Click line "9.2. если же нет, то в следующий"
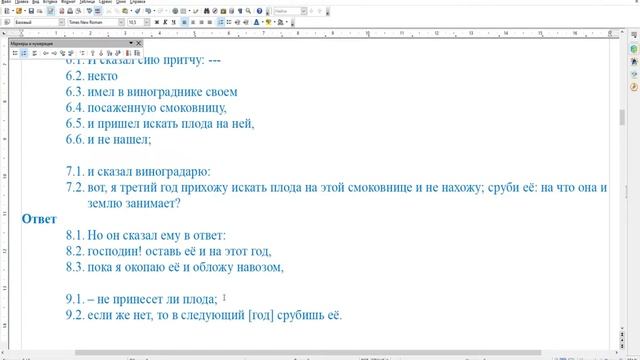640x360 pixels. pos(204,315)
